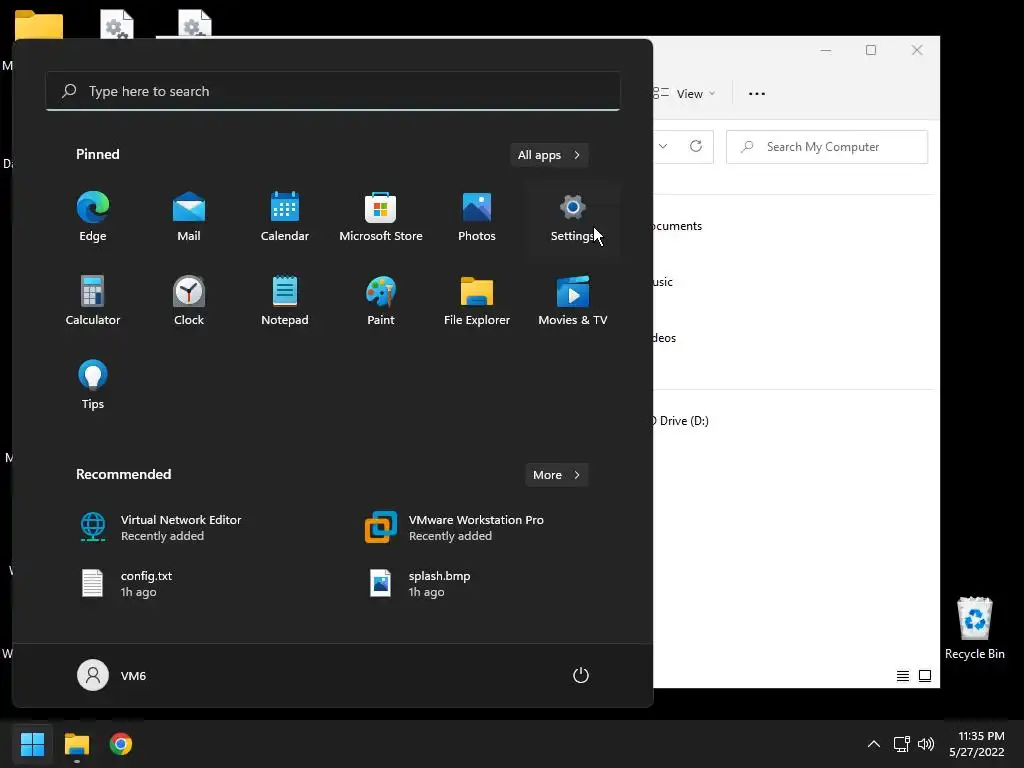This screenshot has width=1024, height=768.
Task: Launch the Paint app
Action: [381, 301]
